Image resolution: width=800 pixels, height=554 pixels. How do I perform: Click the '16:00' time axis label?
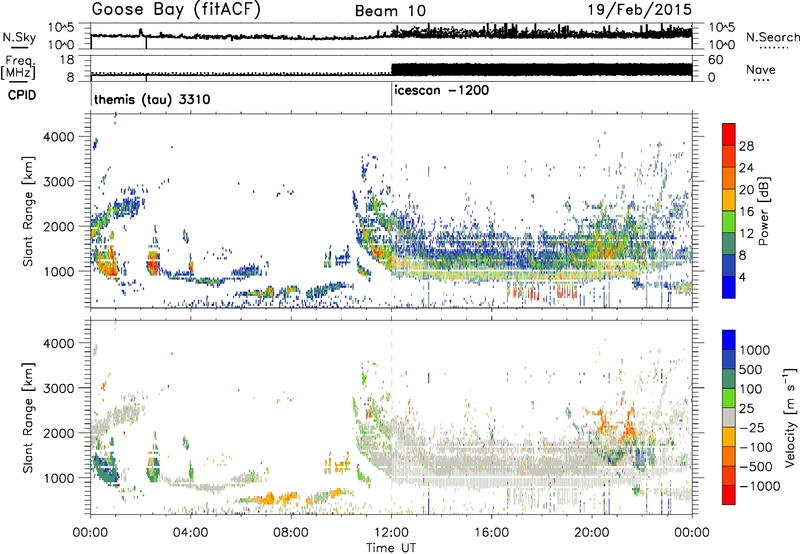[491, 533]
